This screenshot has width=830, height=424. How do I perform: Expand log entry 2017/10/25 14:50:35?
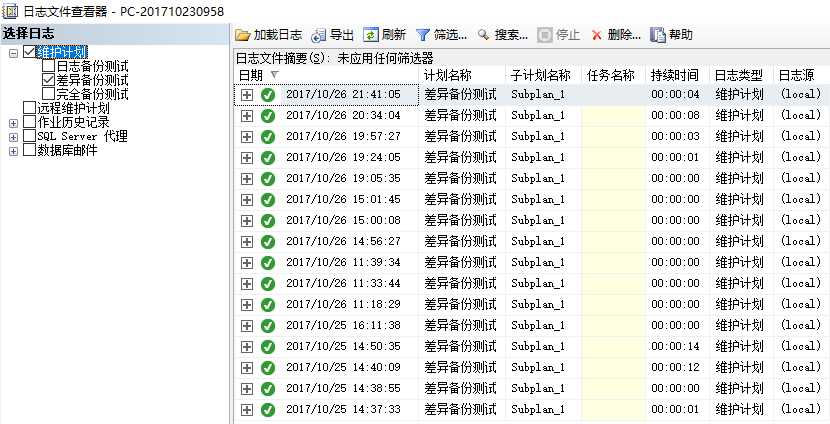point(247,347)
